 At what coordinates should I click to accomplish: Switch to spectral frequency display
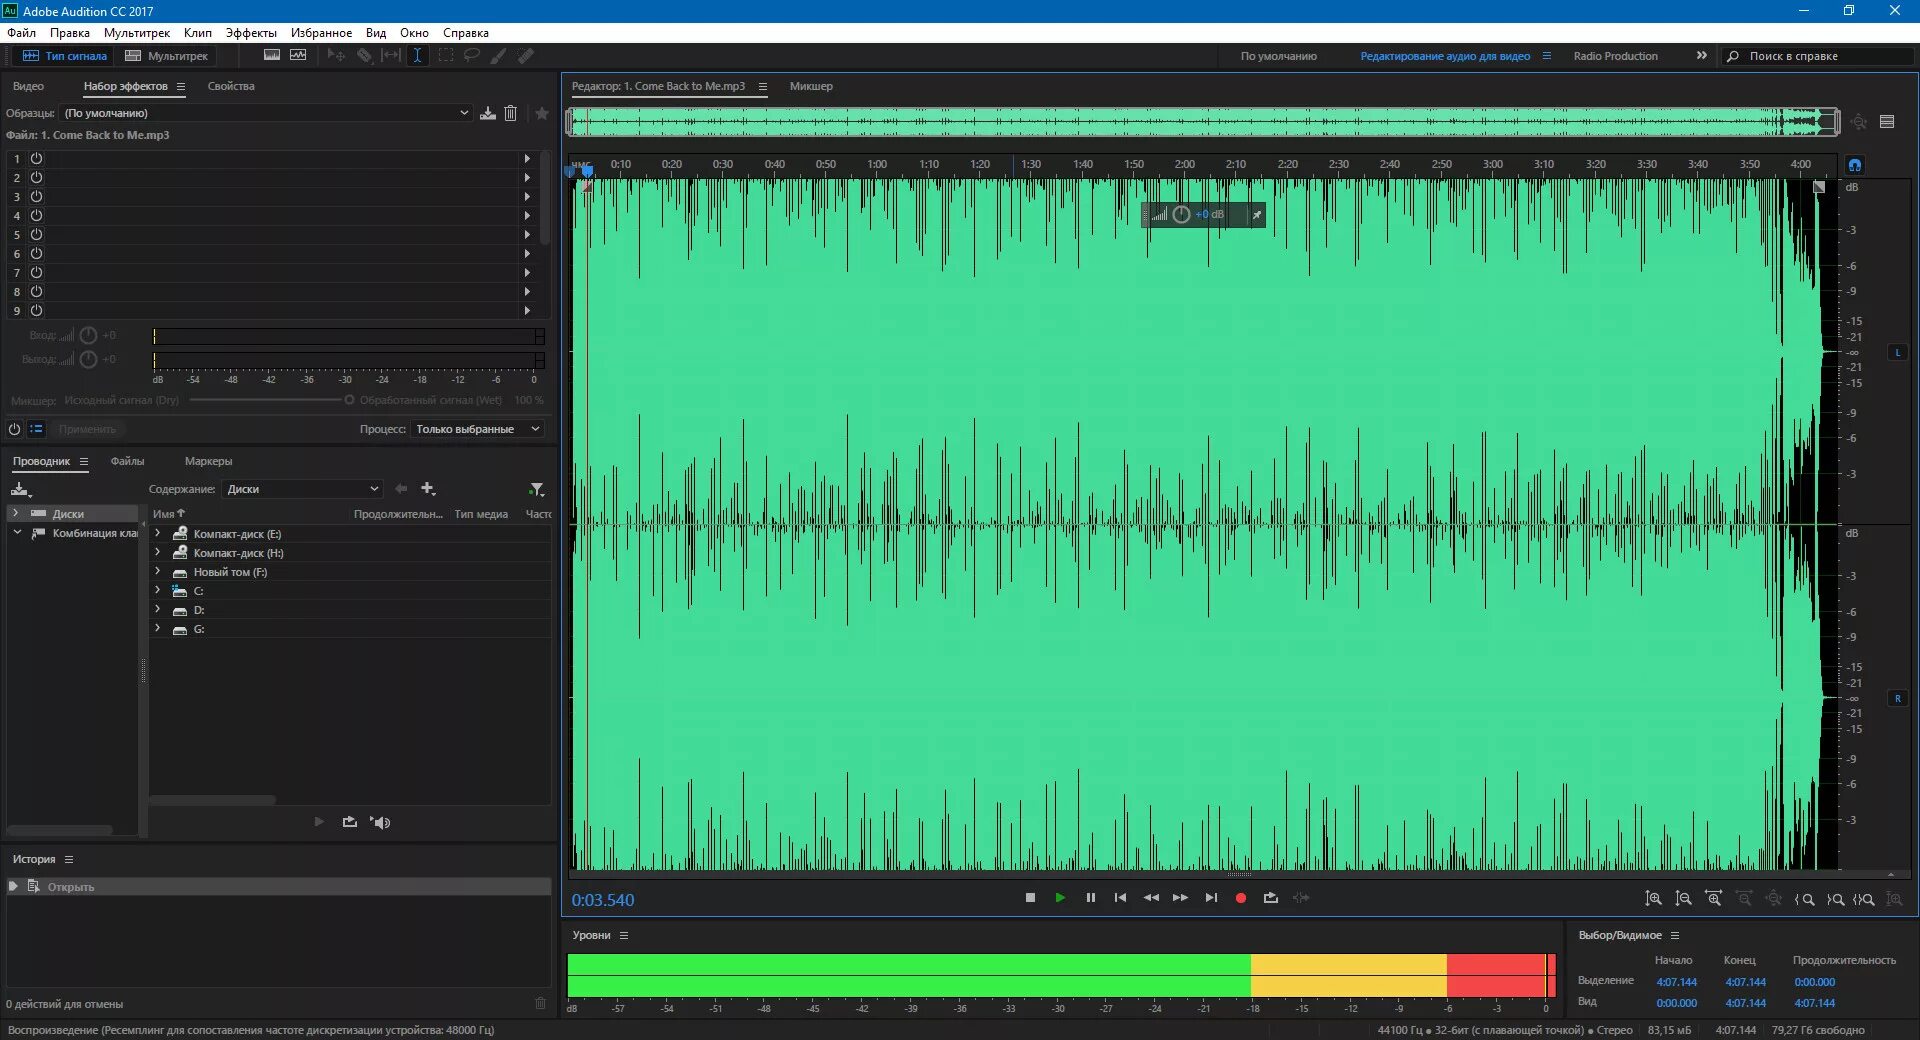pos(271,55)
